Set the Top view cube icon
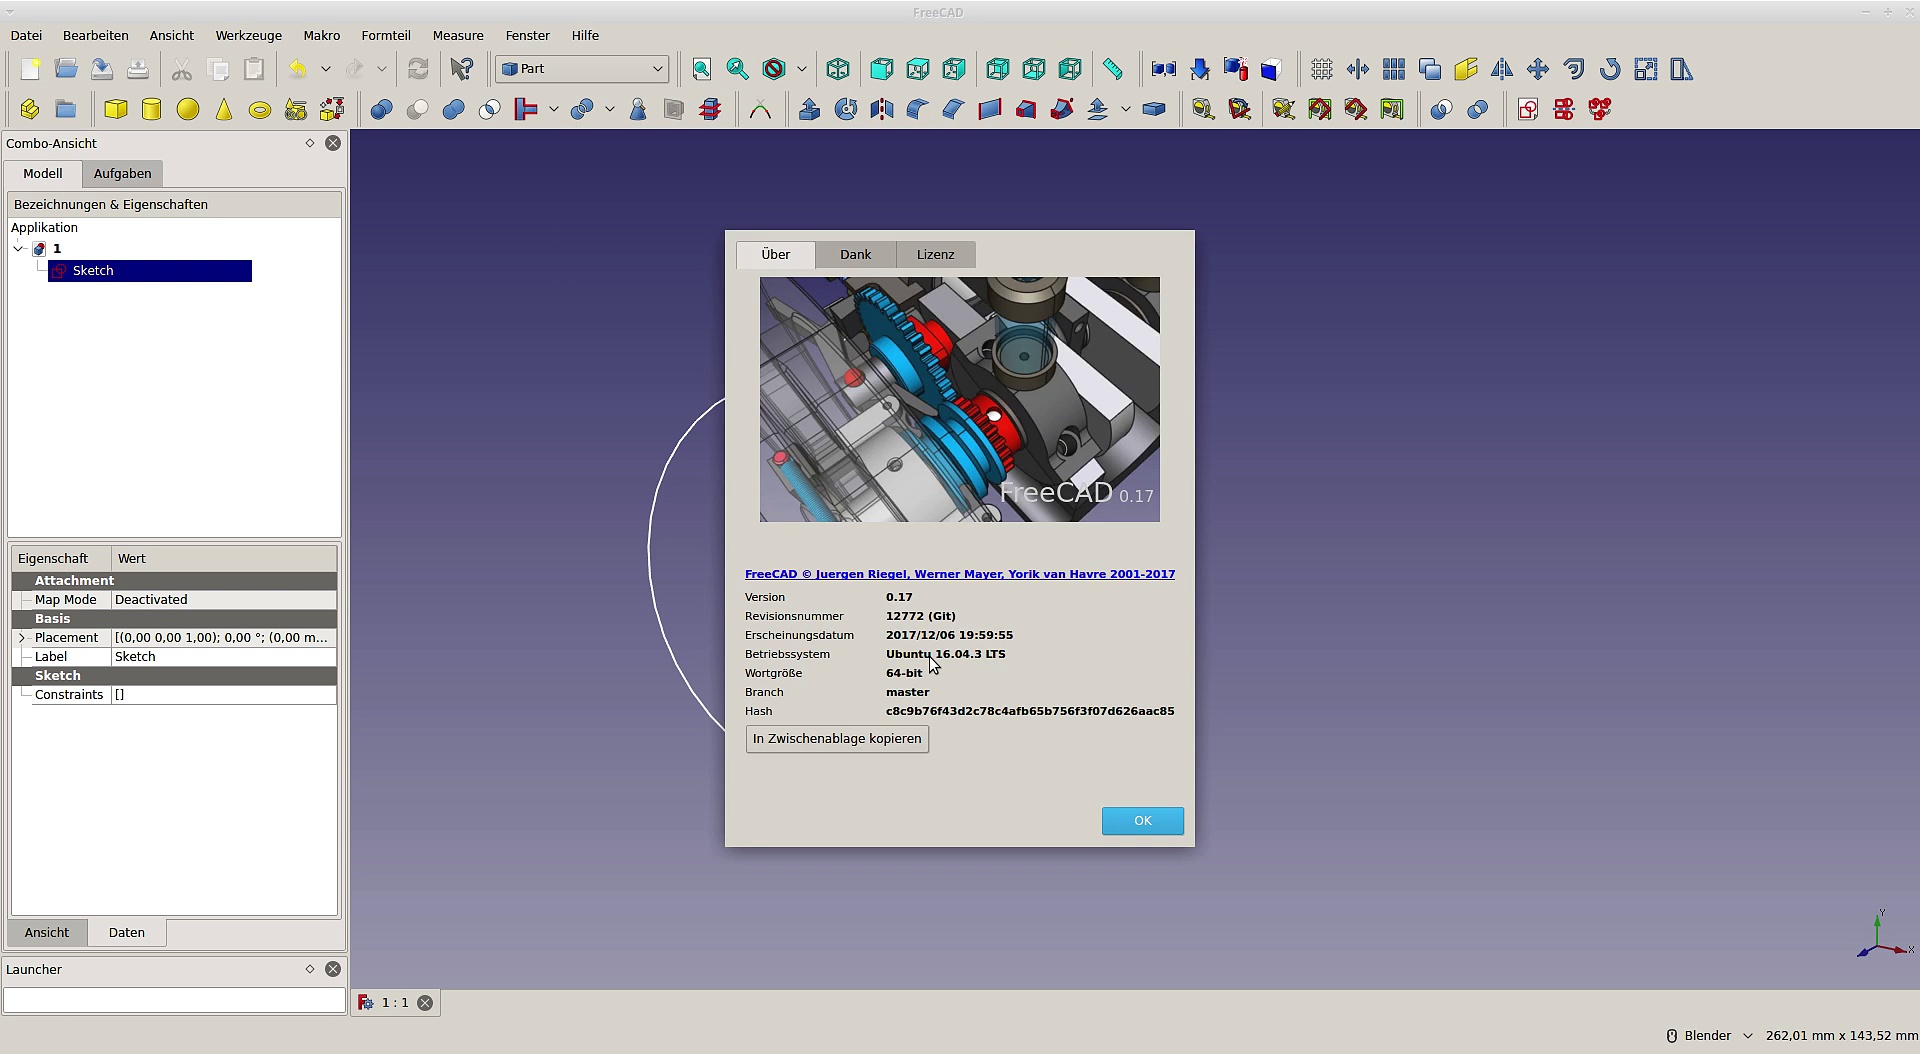1920x1054 pixels. [918, 69]
